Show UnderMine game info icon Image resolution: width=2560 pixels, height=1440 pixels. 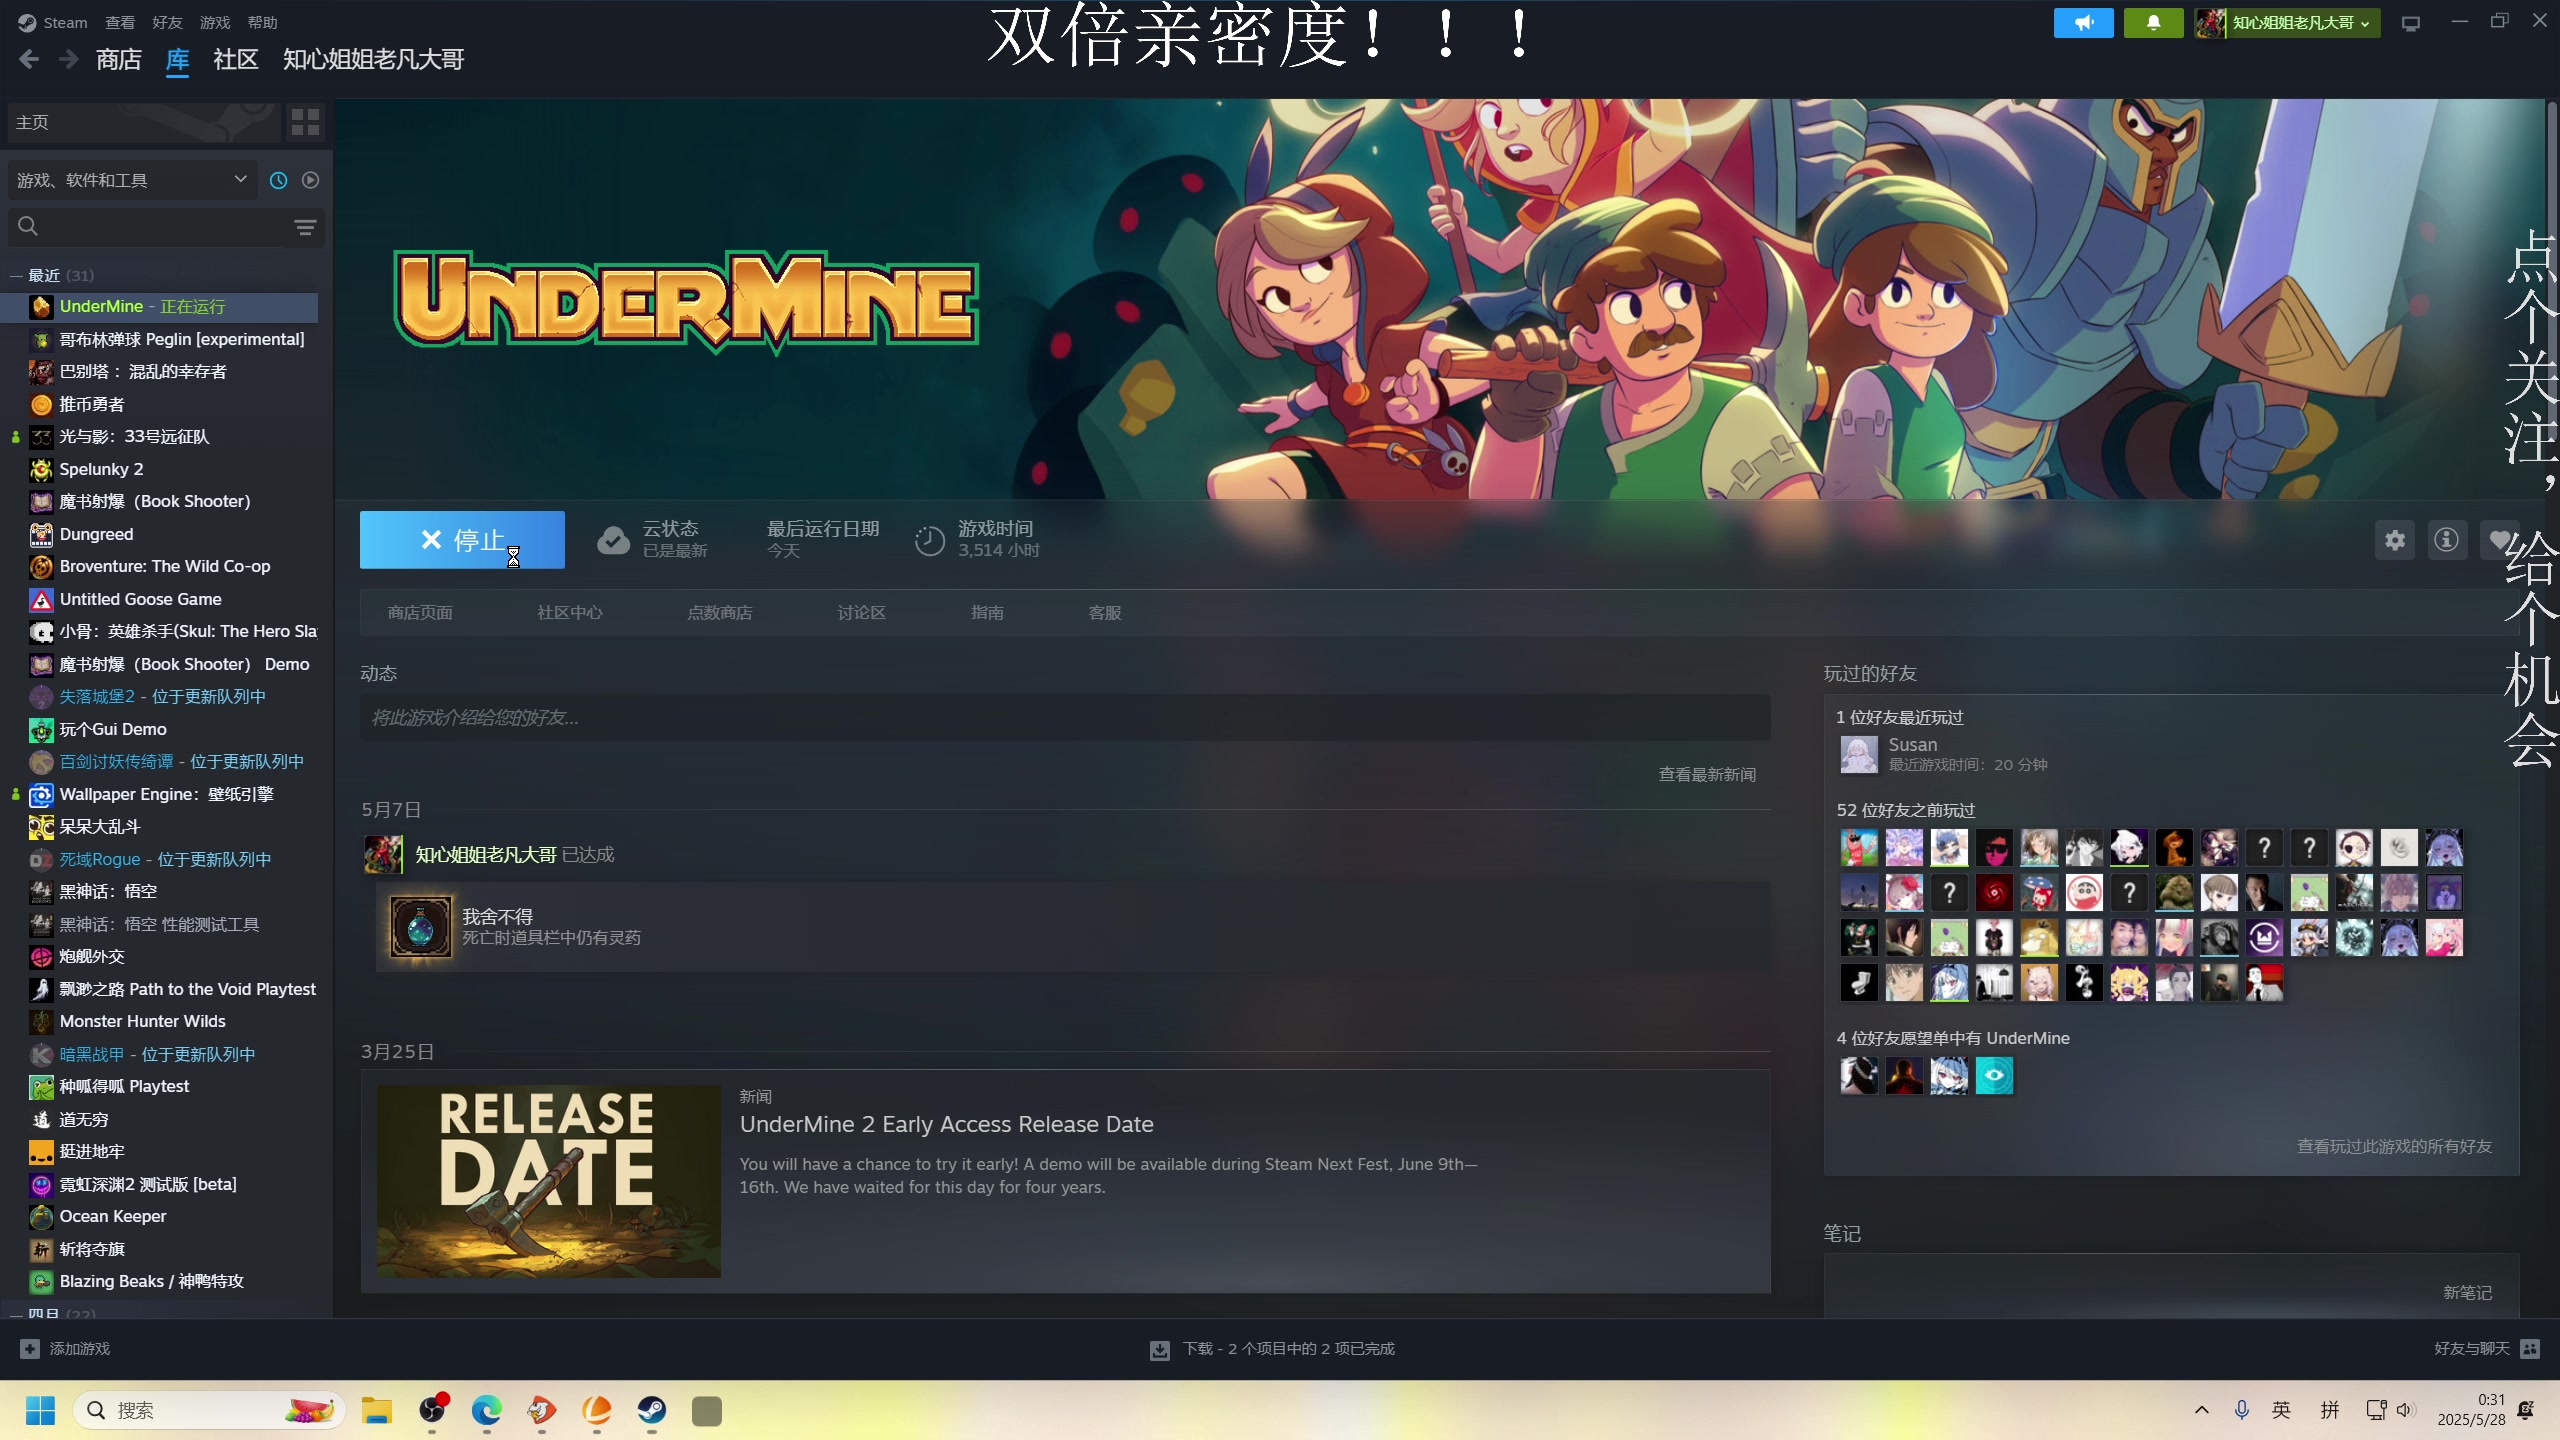tap(2447, 540)
